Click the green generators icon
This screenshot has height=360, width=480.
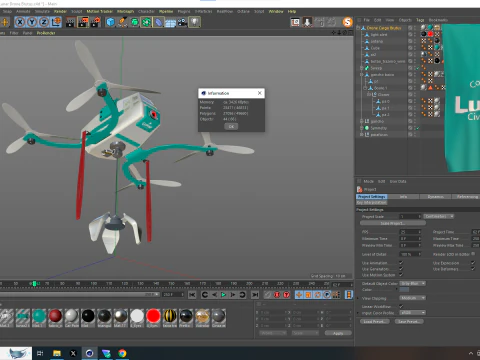134,22
